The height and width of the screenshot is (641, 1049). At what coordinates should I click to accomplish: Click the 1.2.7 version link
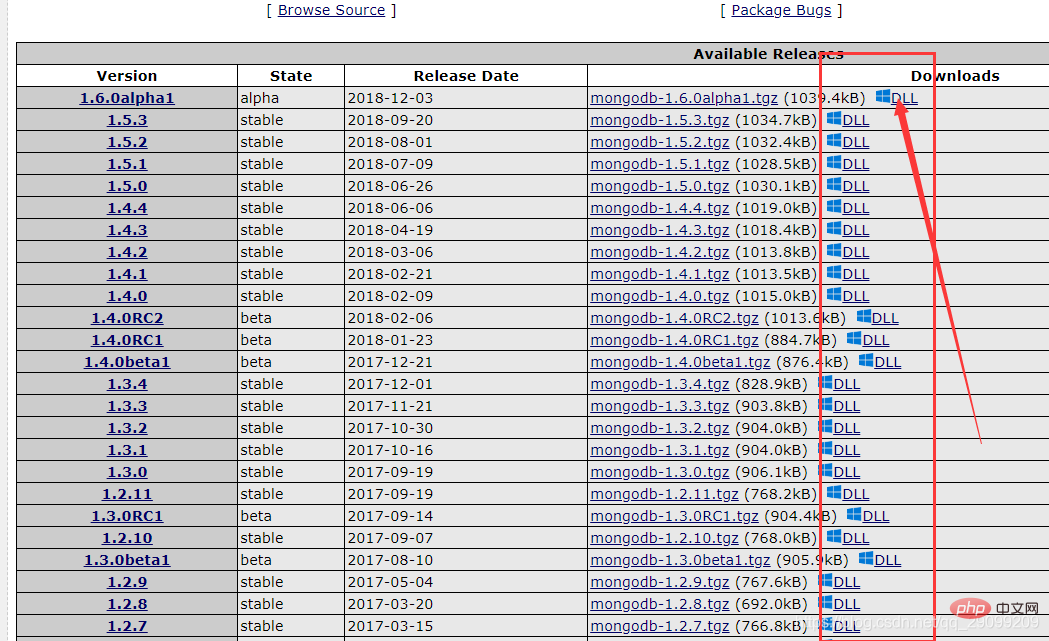tap(127, 626)
